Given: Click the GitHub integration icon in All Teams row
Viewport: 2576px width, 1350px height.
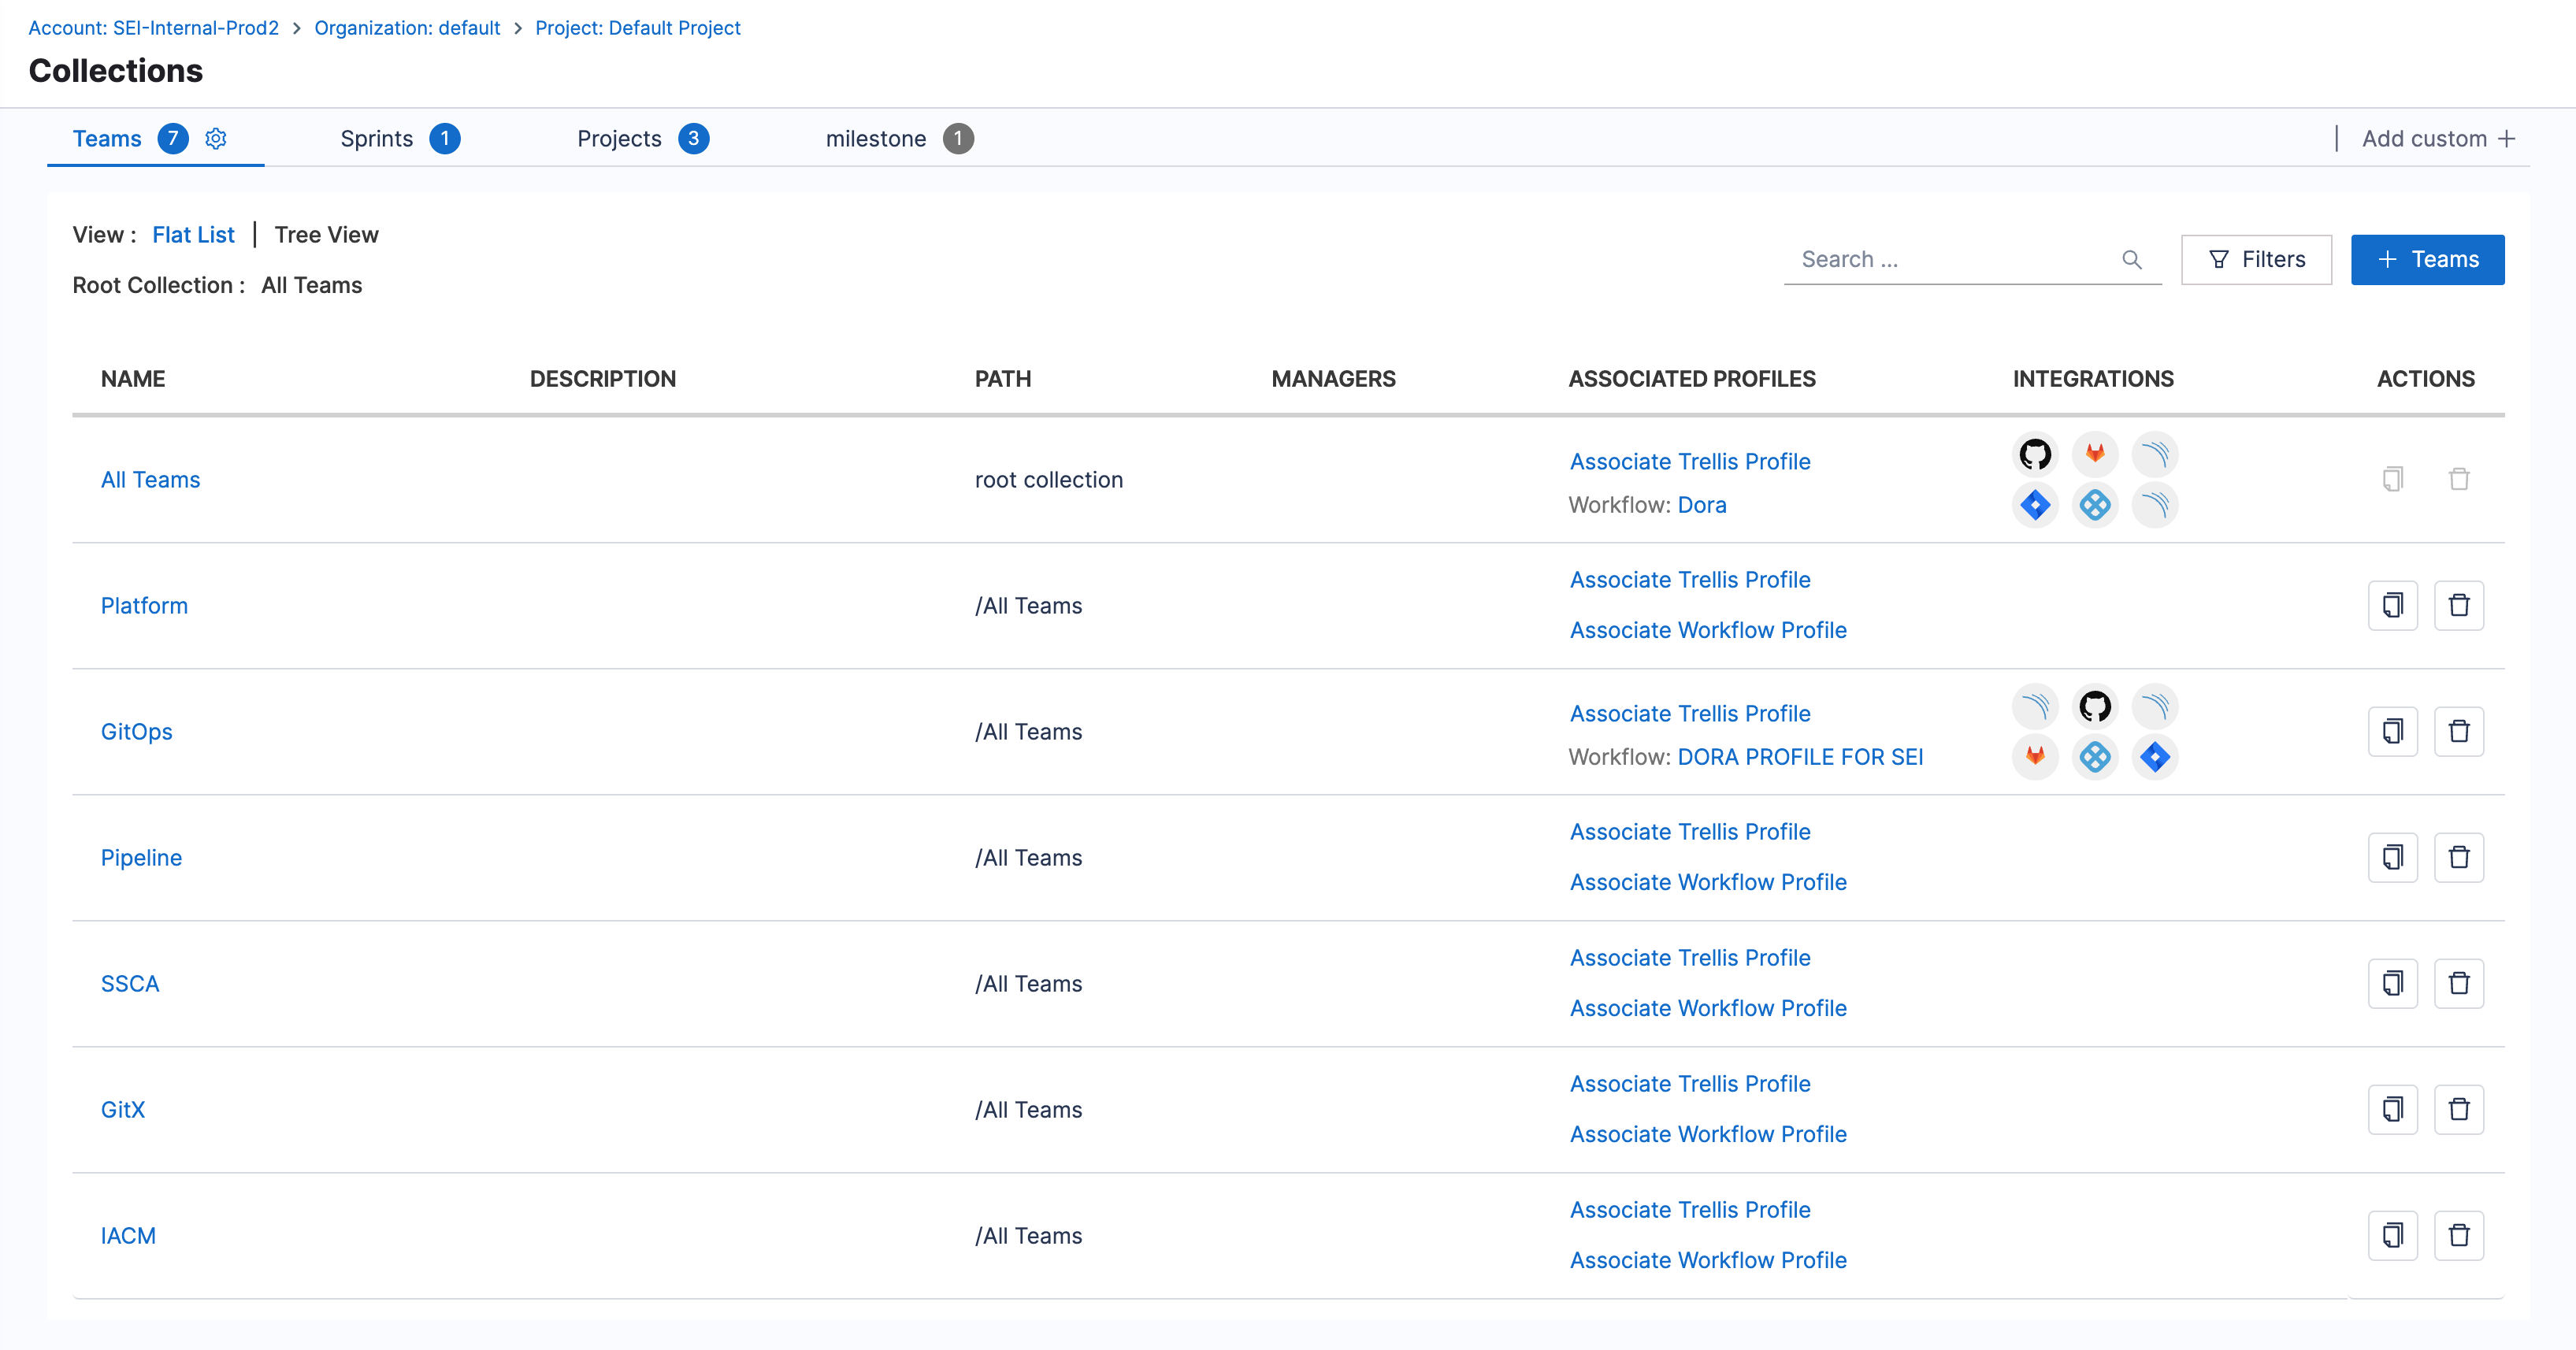Looking at the screenshot, I should (x=2035, y=455).
